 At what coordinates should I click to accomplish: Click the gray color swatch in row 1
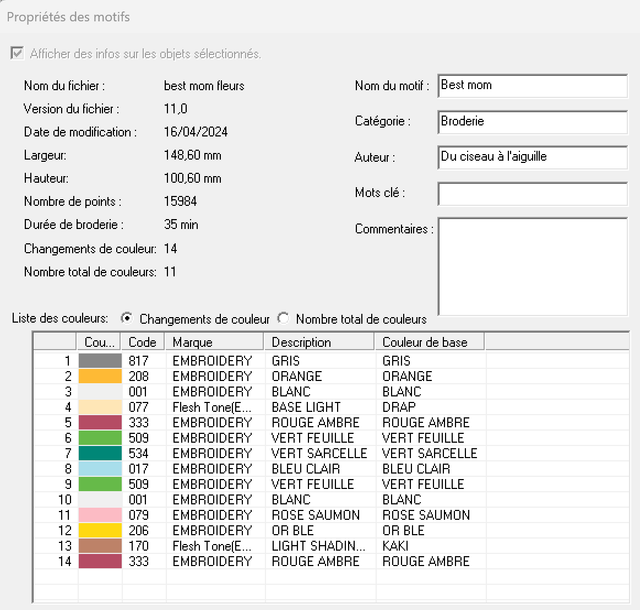coord(100,361)
